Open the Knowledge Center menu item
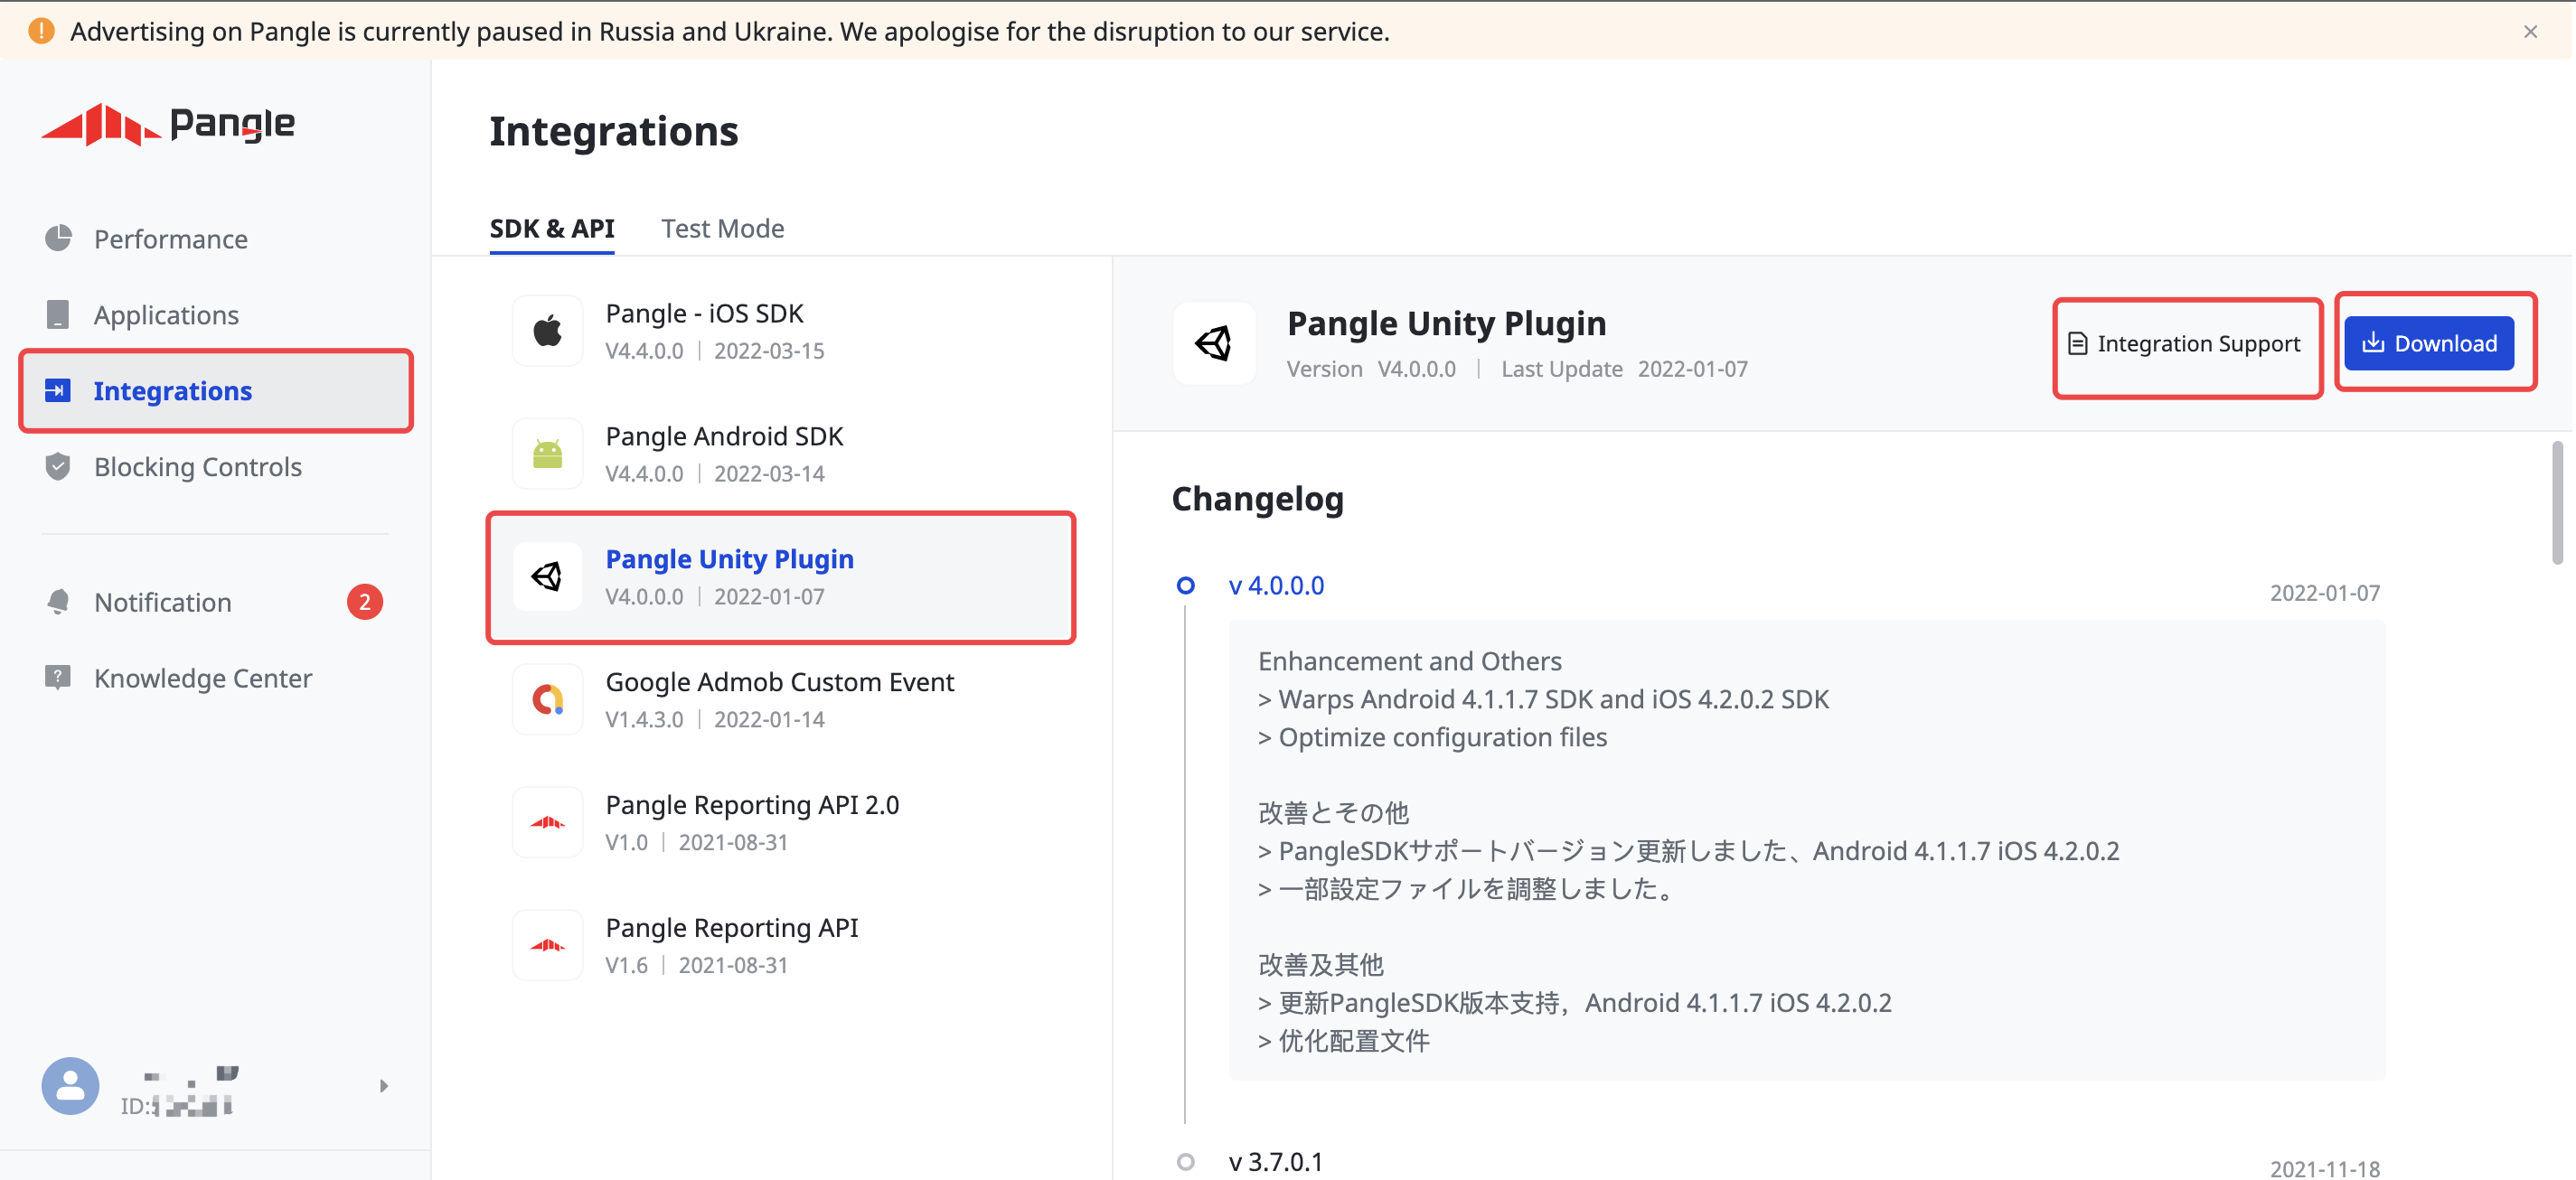The width and height of the screenshot is (2576, 1180). pyautogui.click(x=215, y=679)
